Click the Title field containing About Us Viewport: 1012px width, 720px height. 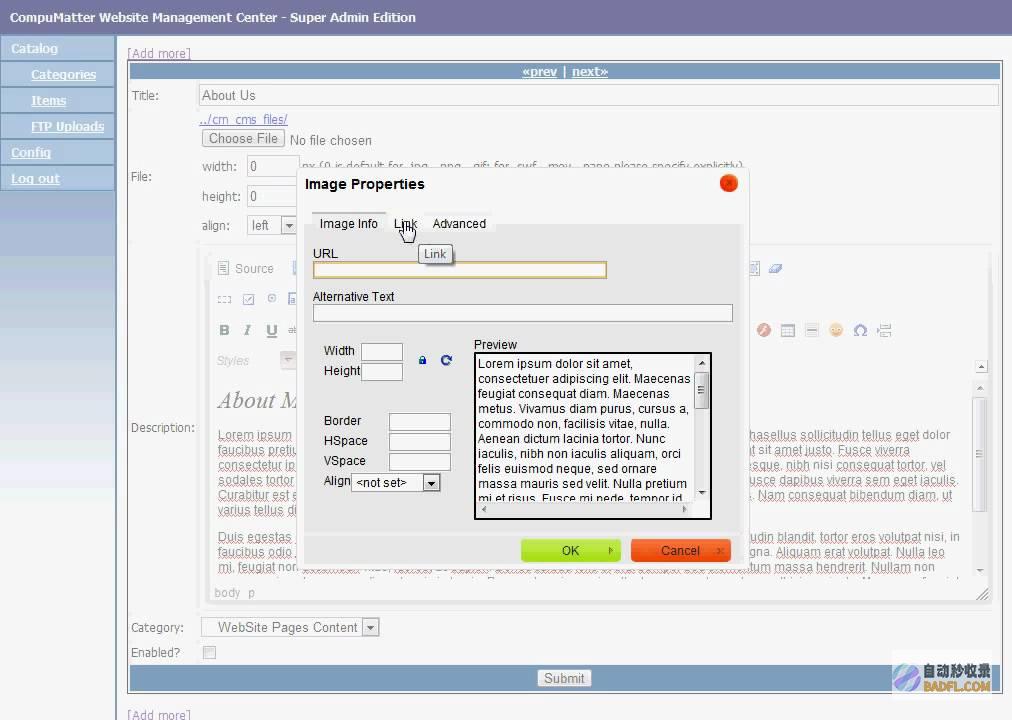598,95
